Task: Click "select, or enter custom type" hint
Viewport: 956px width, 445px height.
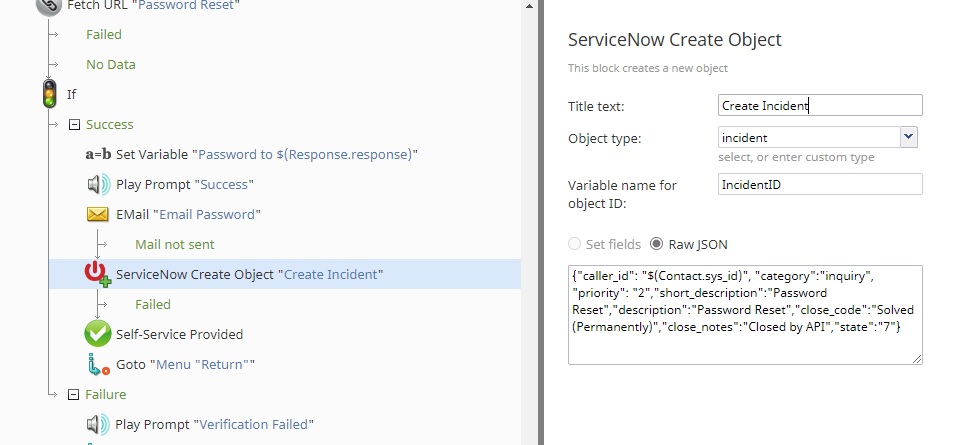Action: coord(796,157)
